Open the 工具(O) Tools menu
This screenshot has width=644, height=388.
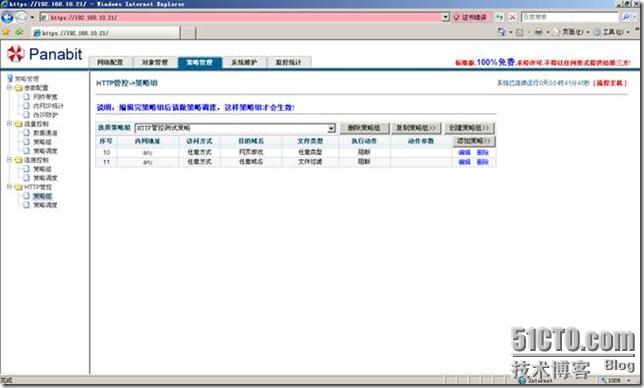click(612, 32)
